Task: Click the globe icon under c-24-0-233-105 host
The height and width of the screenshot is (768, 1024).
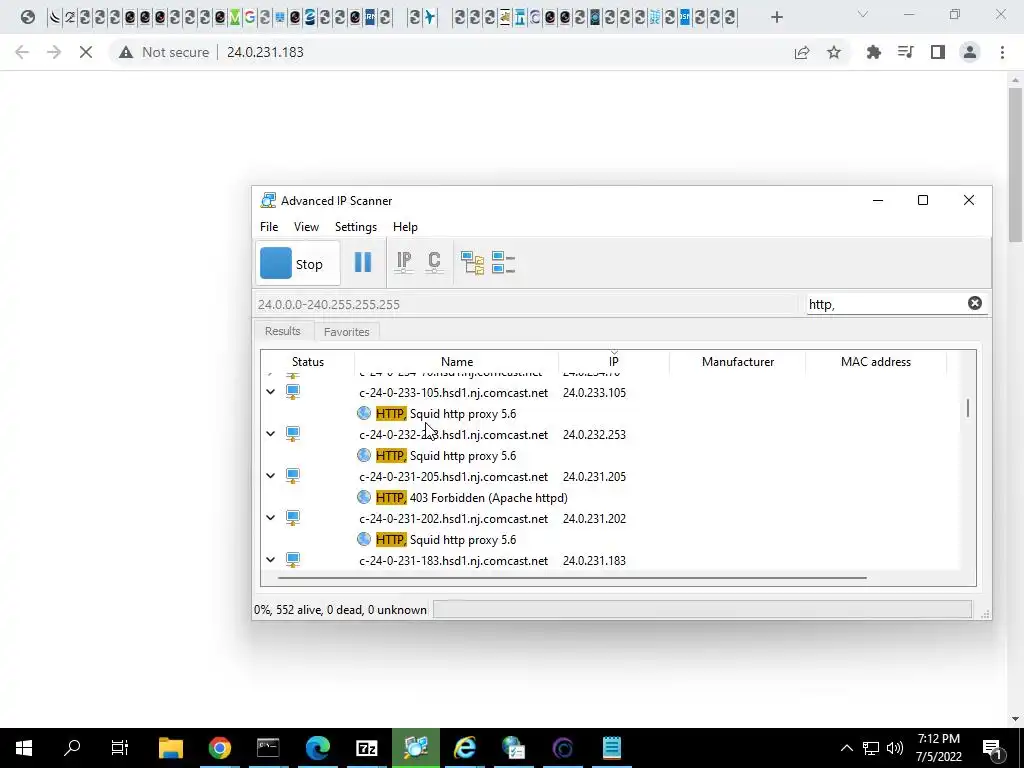Action: coord(364,413)
